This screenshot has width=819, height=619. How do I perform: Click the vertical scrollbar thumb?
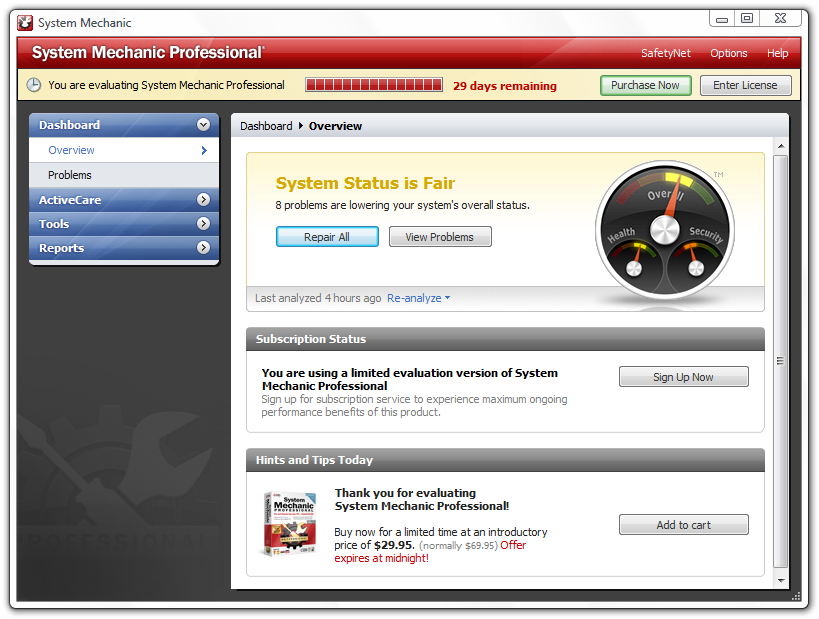tap(780, 361)
